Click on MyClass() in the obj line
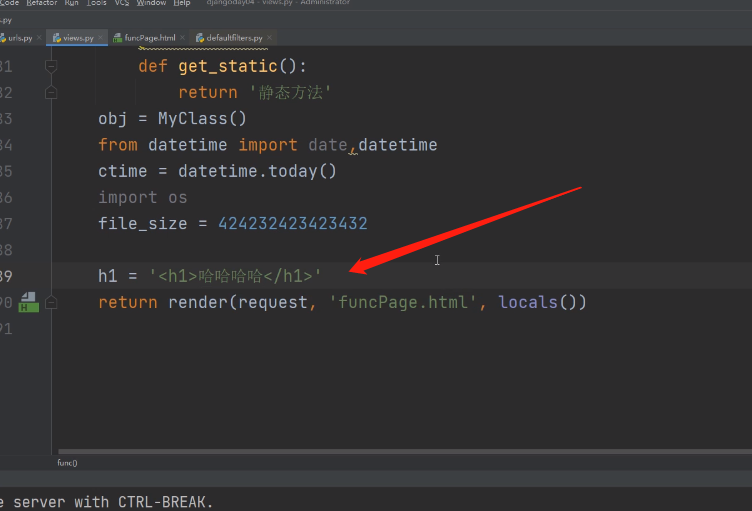752x511 pixels. pos(202,119)
